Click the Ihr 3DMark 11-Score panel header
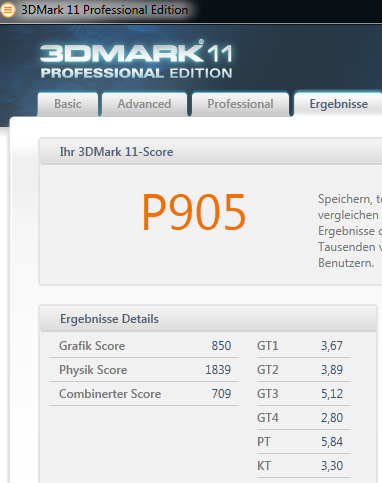The image size is (382, 483). (x=211, y=152)
